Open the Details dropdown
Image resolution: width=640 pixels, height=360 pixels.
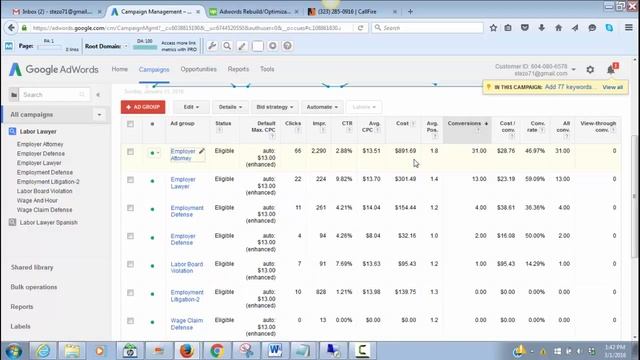click(230, 107)
